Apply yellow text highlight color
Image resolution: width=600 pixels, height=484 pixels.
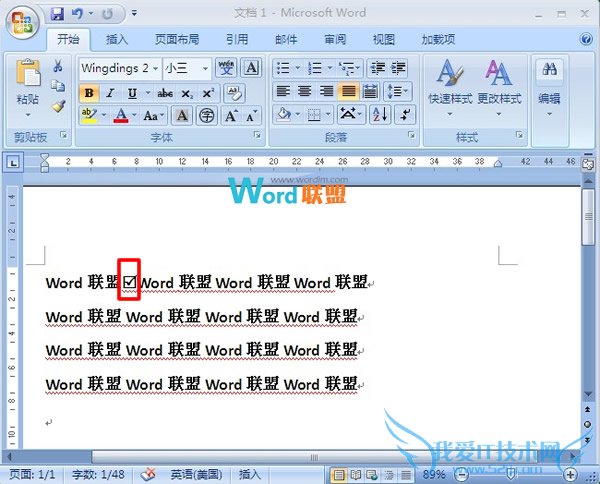pos(89,116)
